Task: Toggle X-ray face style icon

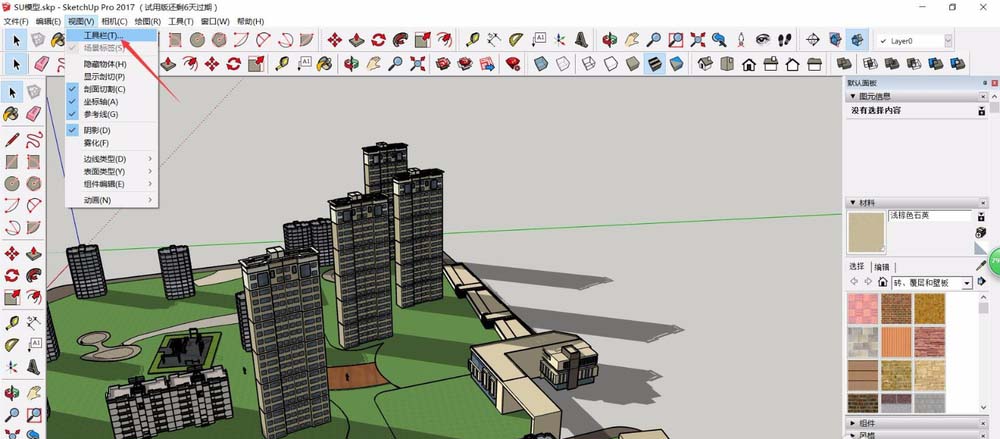Action: (x=541, y=64)
